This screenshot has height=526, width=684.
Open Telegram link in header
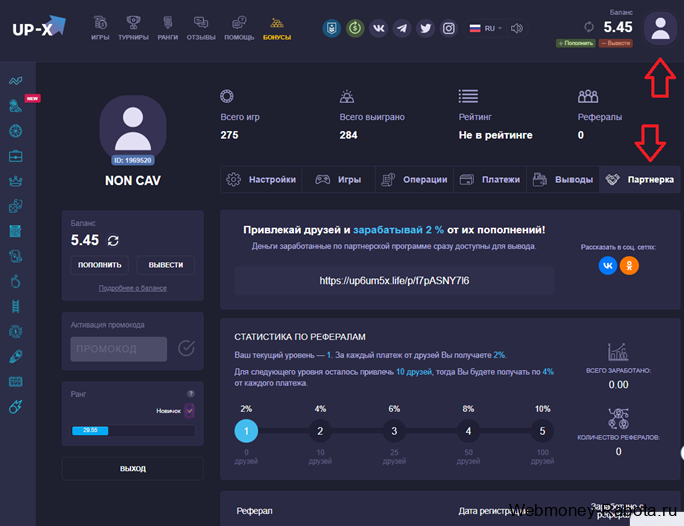(402, 28)
